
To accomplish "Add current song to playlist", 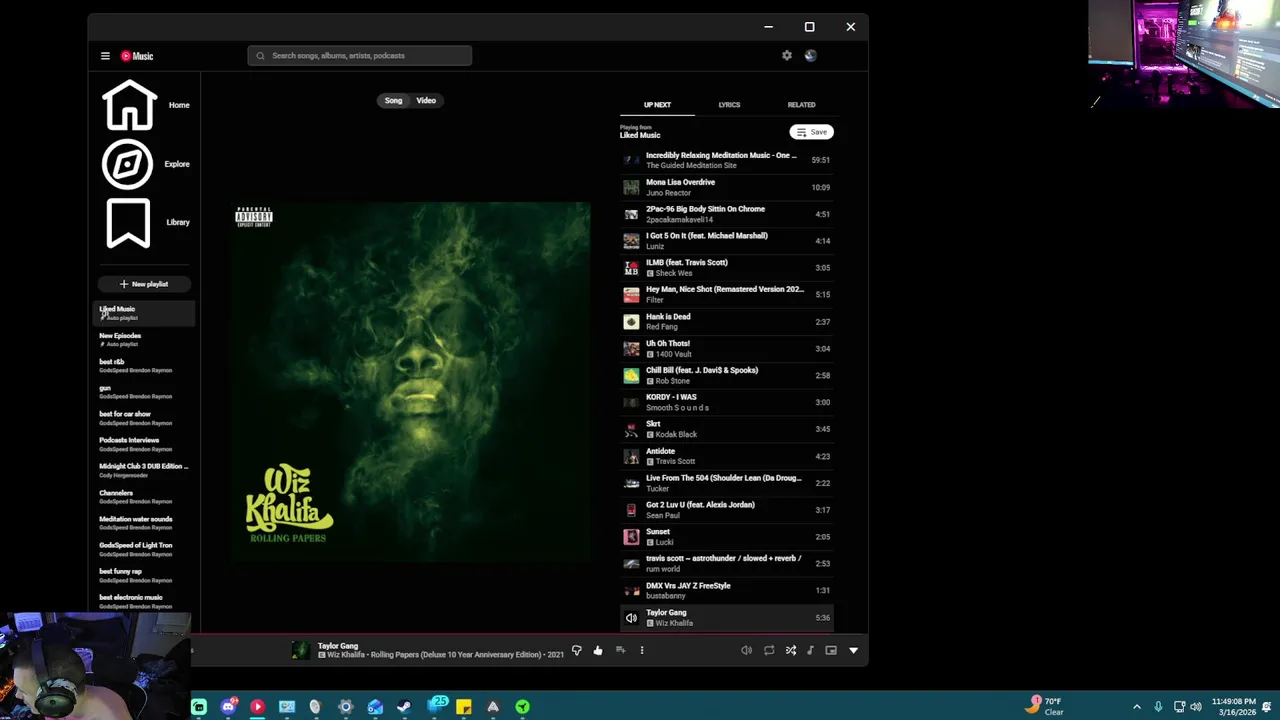I will (620, 650).
